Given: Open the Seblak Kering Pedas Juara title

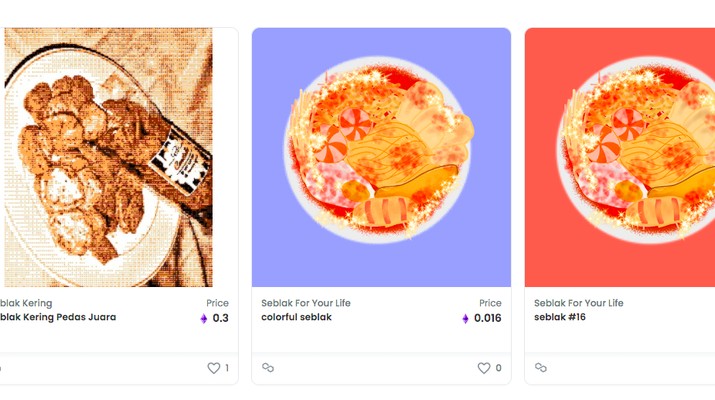Looking at the screenshot, I should [57, 317].
